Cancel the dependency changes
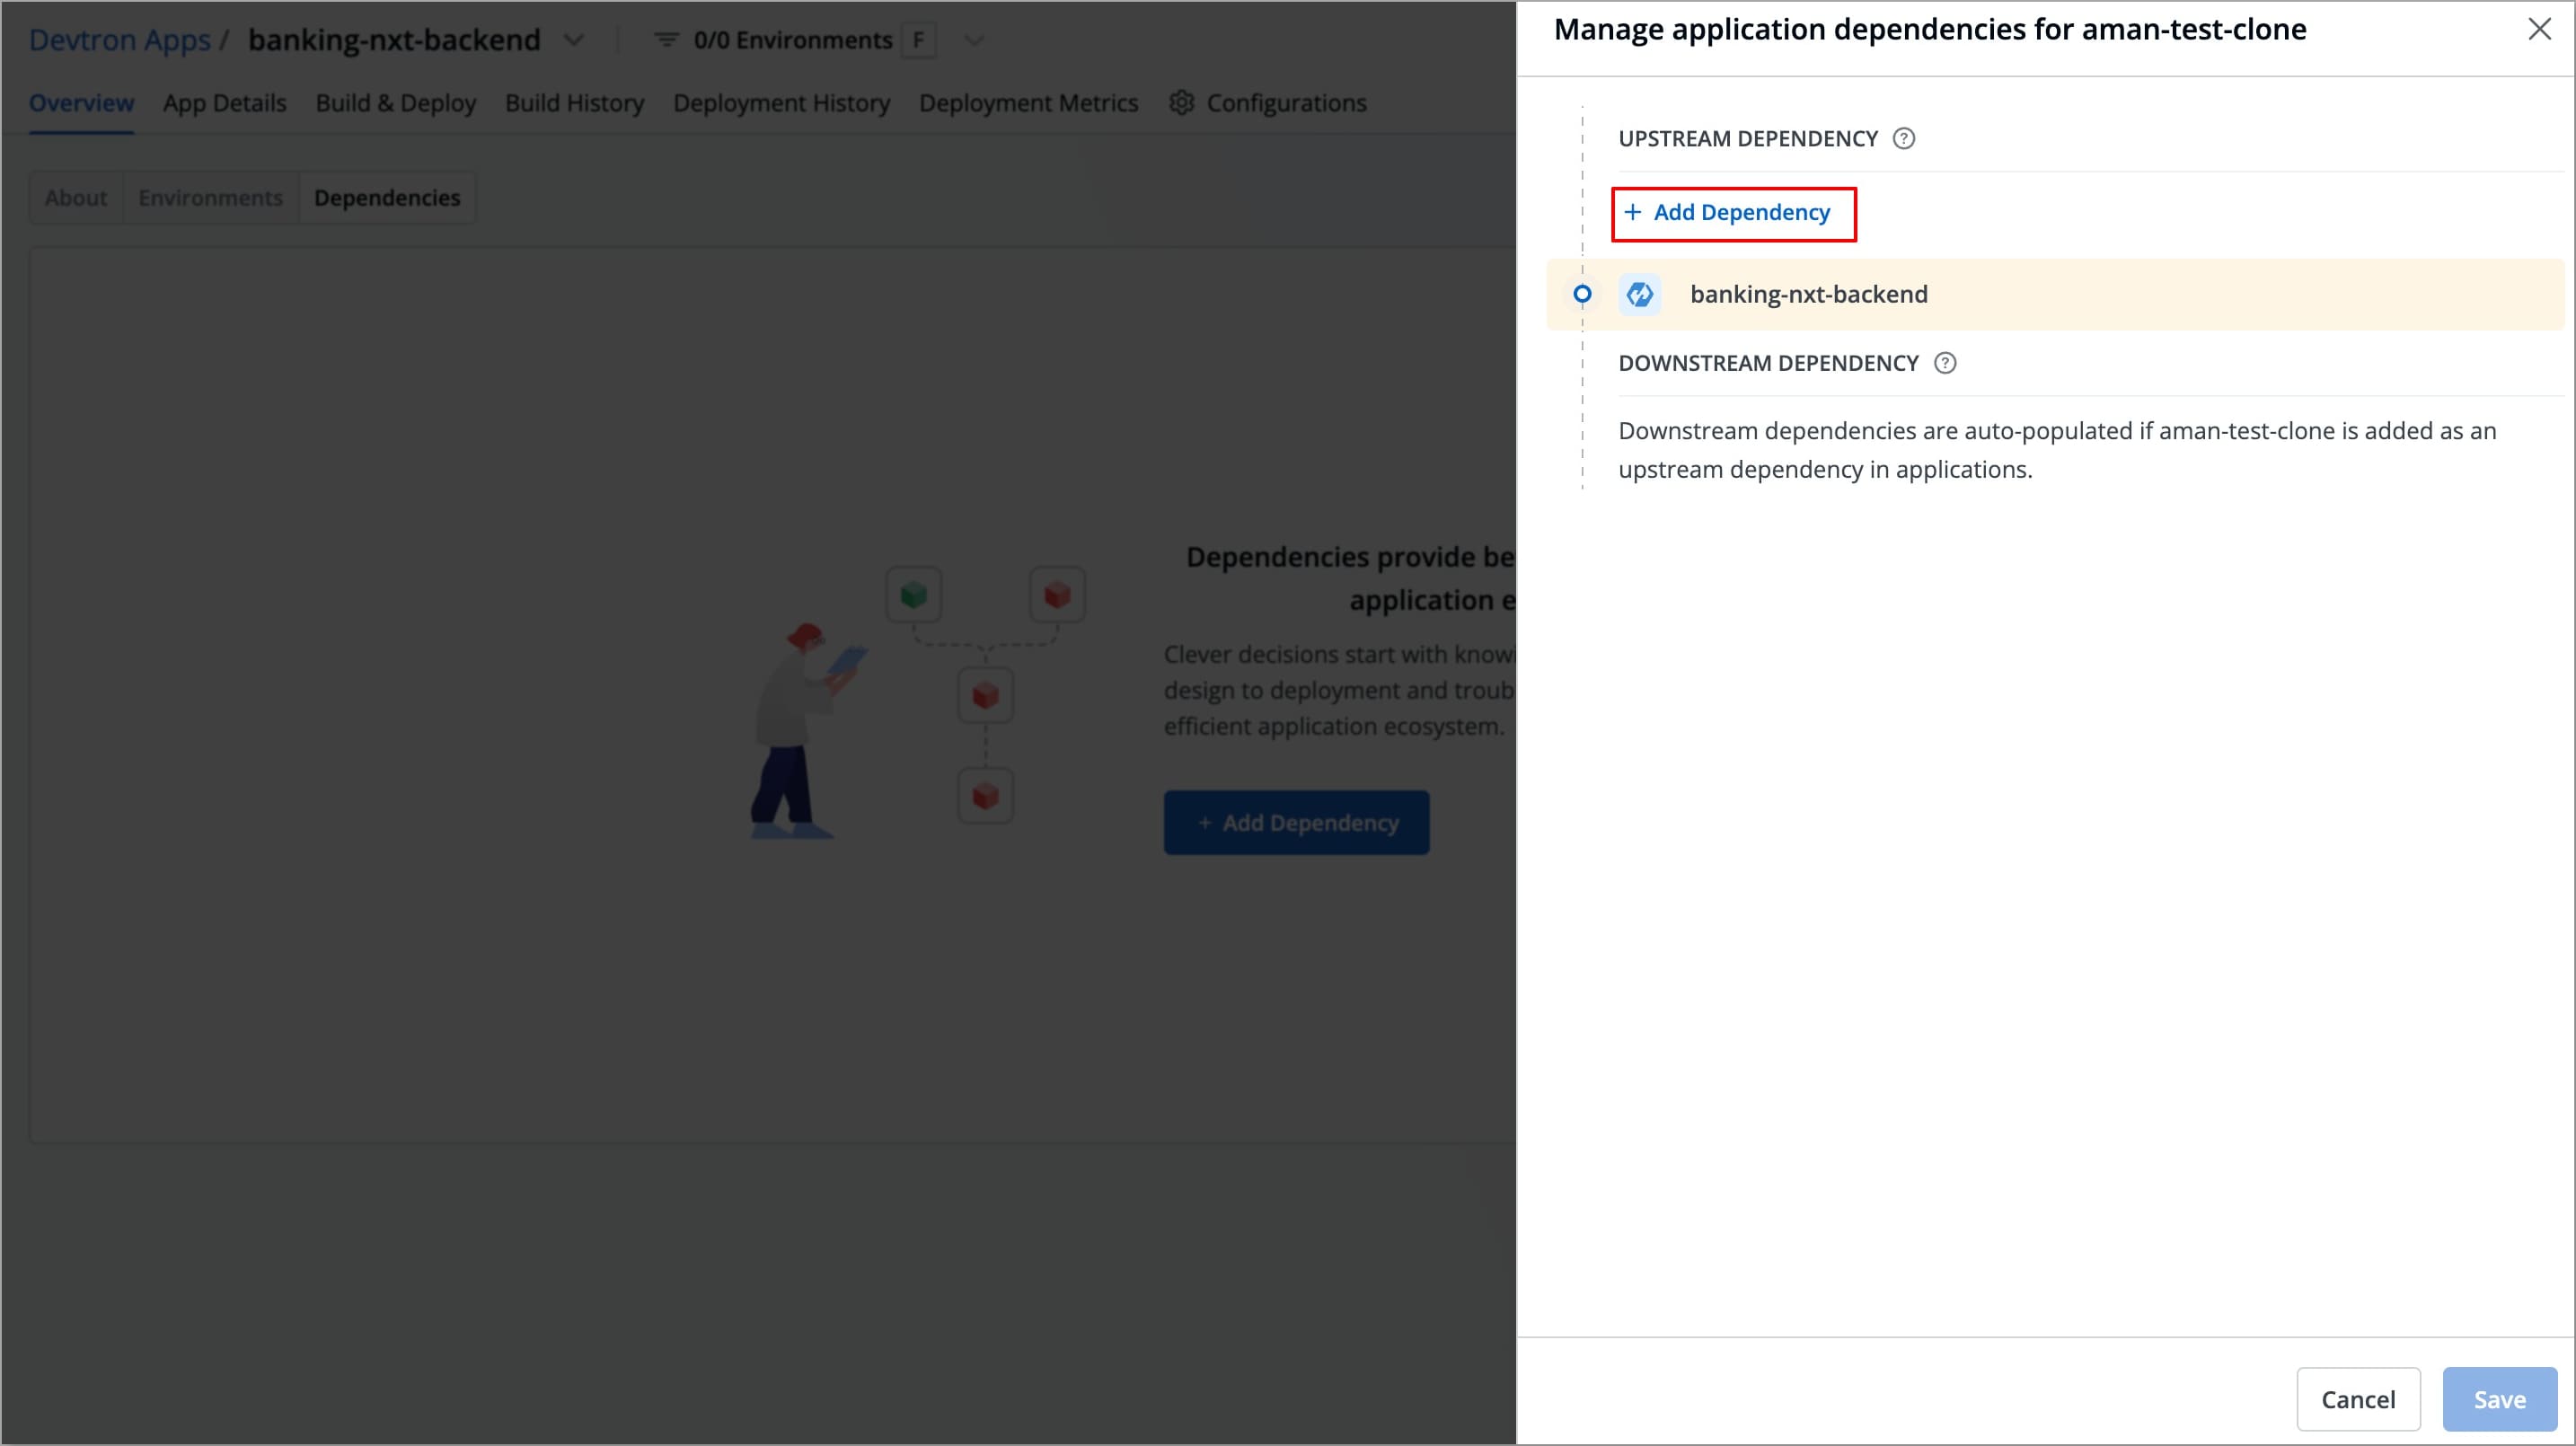 (2358, 1399)
